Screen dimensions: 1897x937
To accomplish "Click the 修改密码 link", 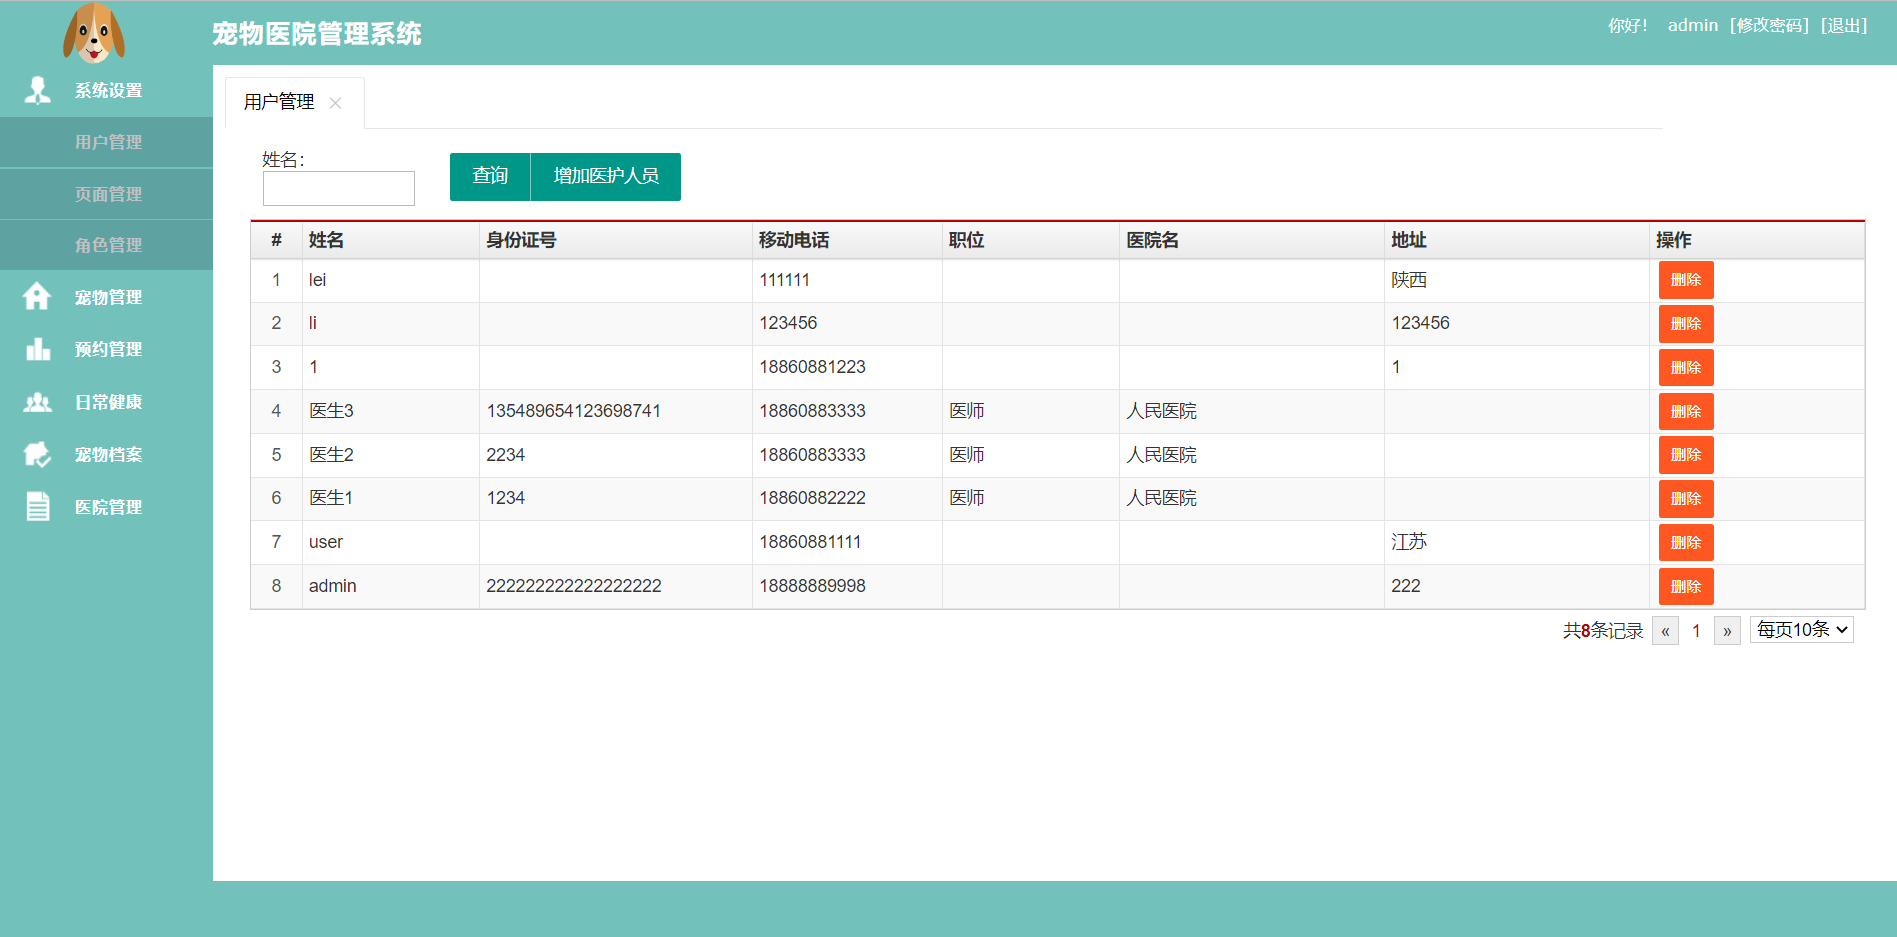I will coord(1769,26).
